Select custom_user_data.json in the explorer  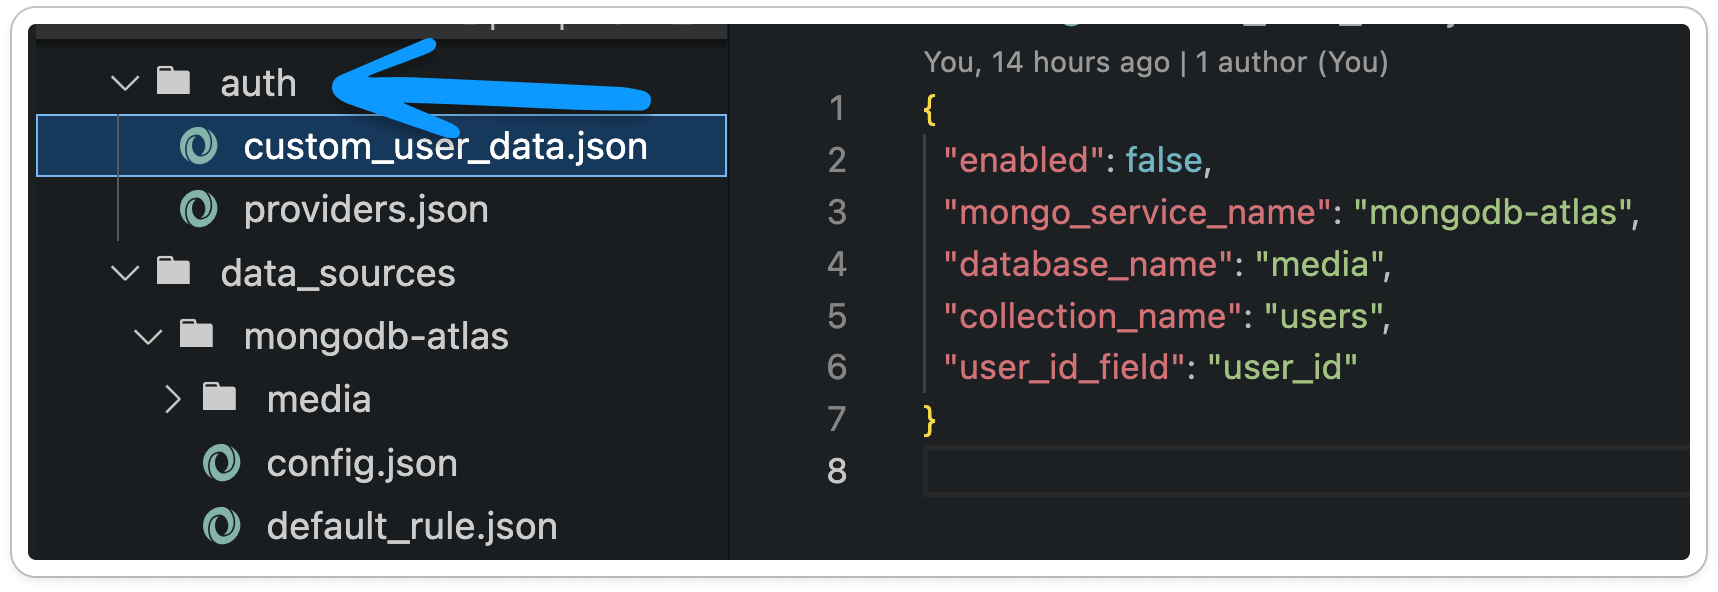pyautogui.click(x=447, y=145)
